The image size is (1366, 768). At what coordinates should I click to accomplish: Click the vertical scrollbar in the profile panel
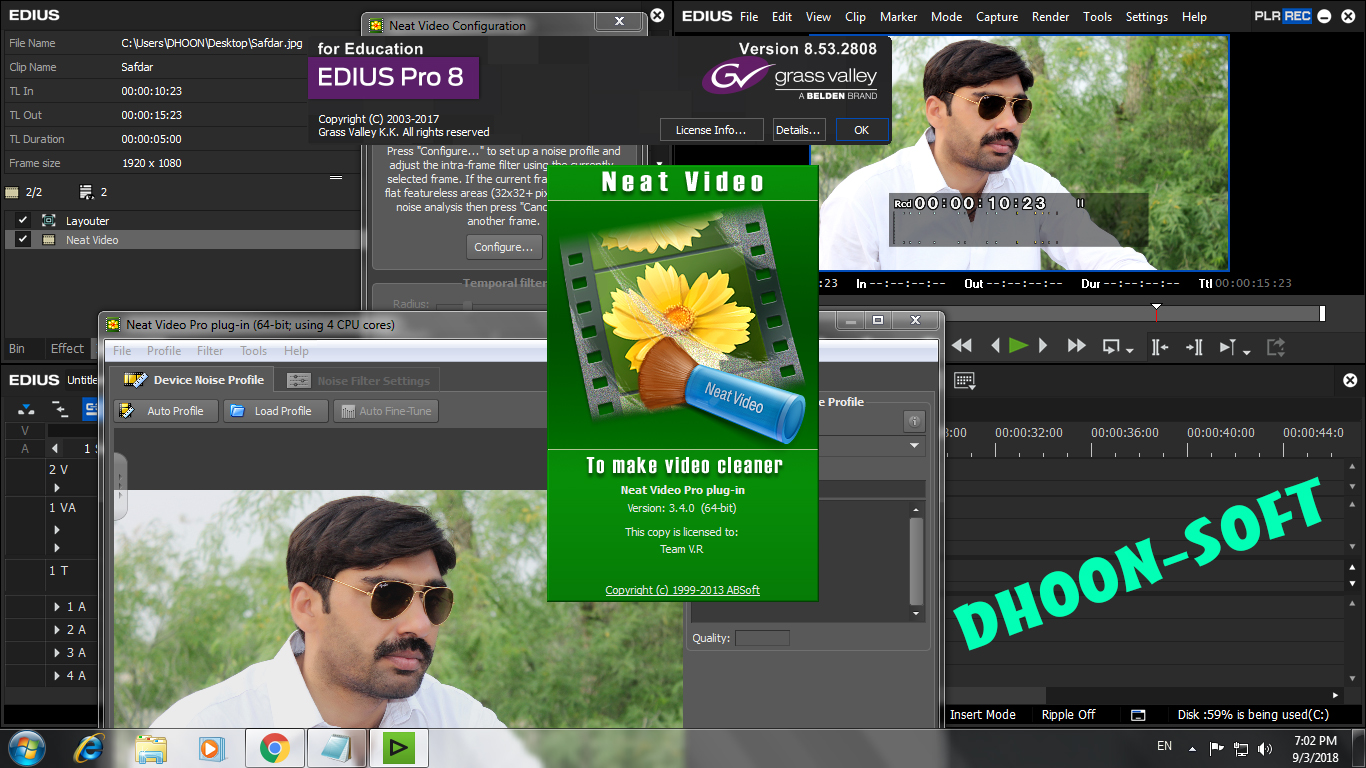click(916, 561)
